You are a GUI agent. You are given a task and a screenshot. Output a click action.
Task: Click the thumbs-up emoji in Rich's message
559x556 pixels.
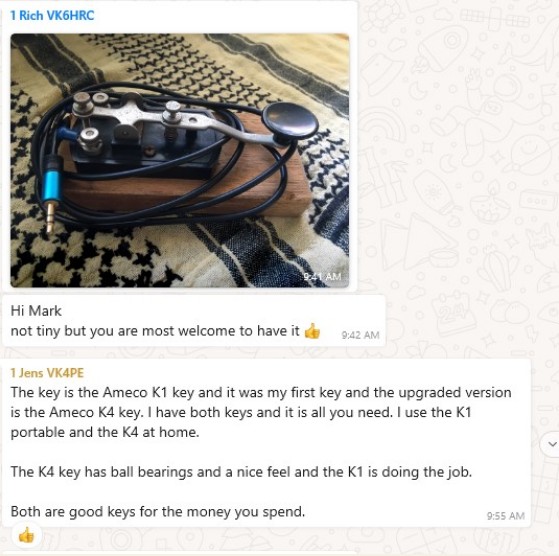click(312, 331)
